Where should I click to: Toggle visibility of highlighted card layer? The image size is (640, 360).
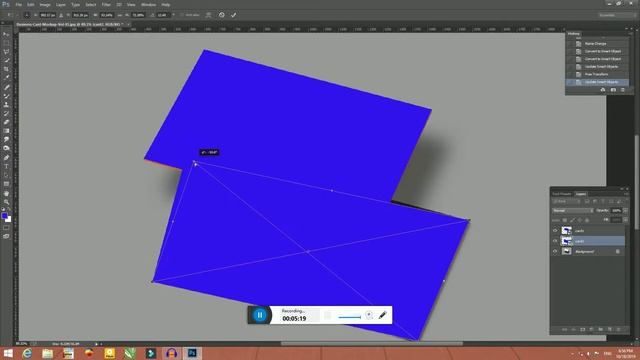555,241
